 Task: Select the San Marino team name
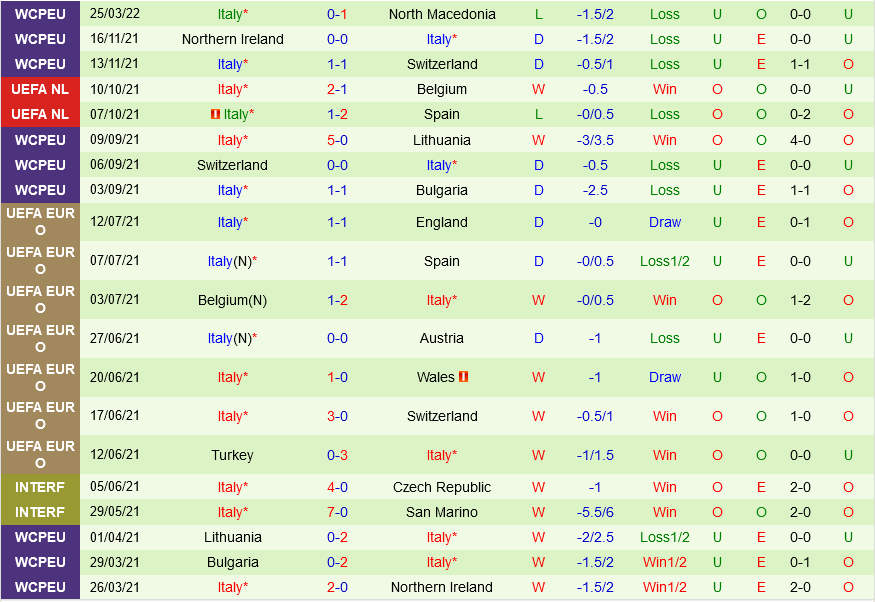[442, 512]
